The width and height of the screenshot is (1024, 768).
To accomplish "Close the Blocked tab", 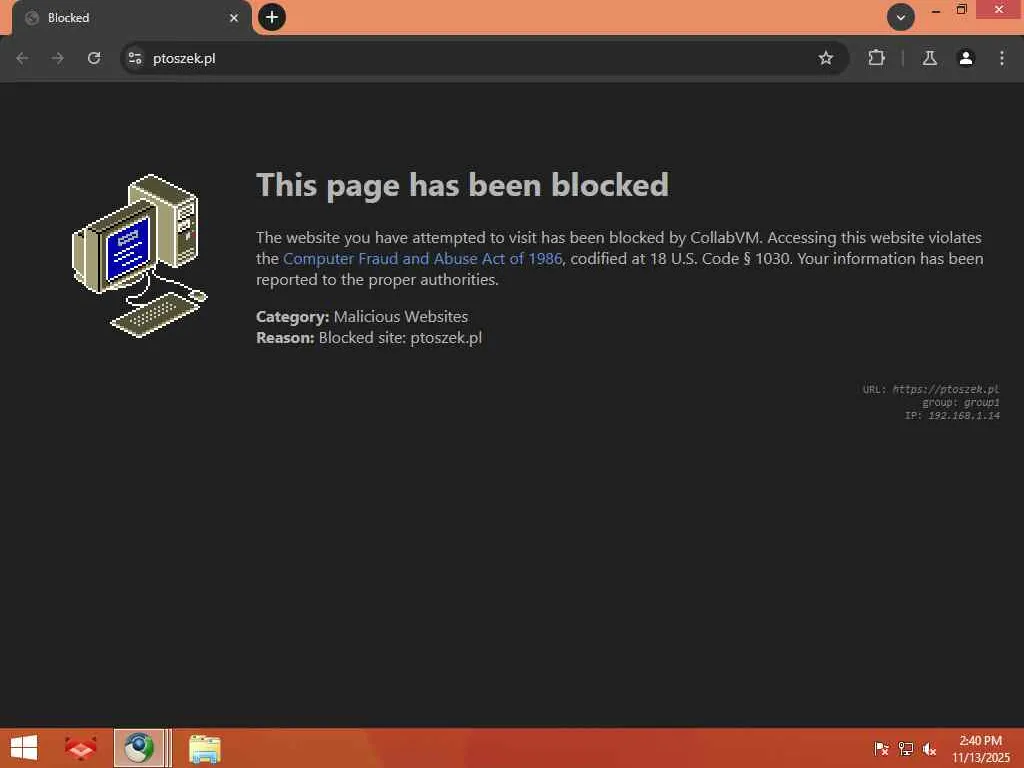I will (234, 18).
